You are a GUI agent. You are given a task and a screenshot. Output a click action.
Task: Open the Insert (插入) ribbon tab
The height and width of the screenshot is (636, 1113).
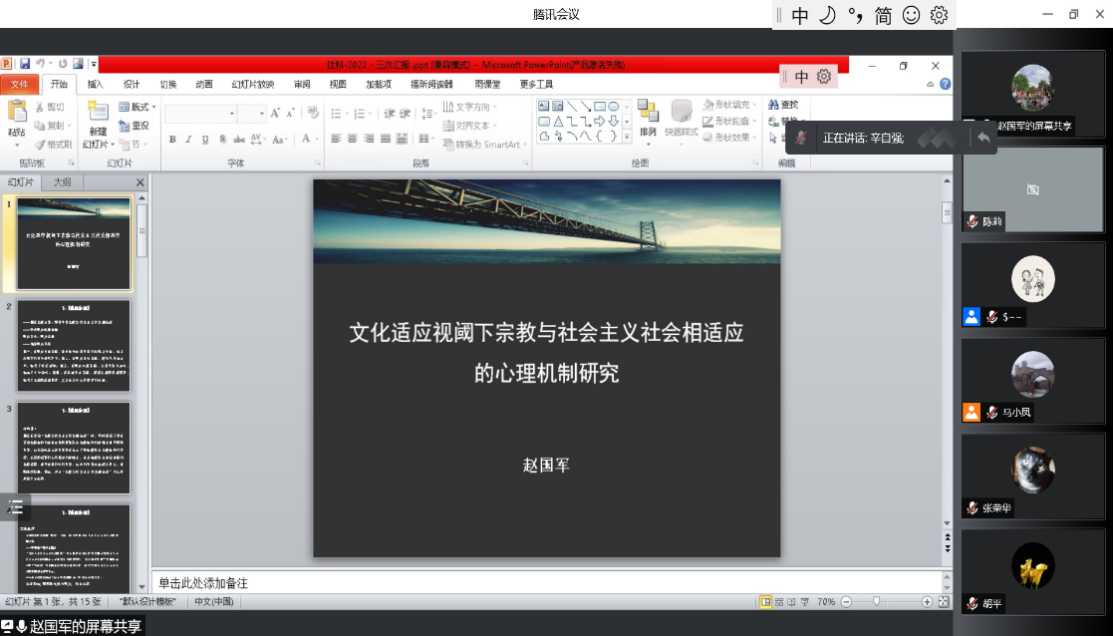coord(95,84)
